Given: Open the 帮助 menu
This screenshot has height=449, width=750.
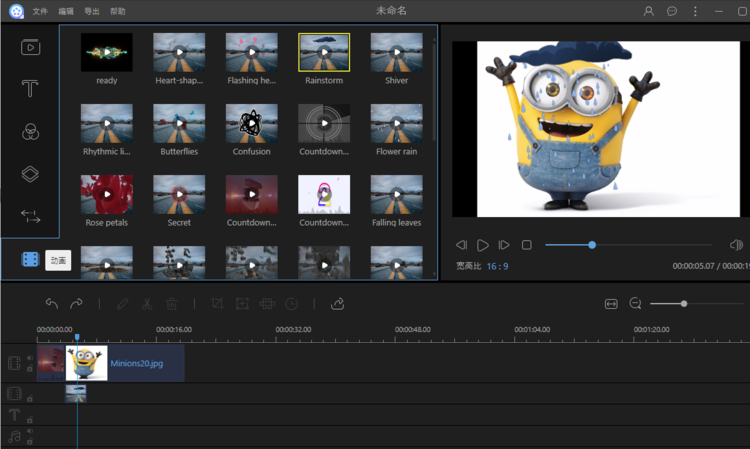Looking at the screenshot, I should (118, 11).
